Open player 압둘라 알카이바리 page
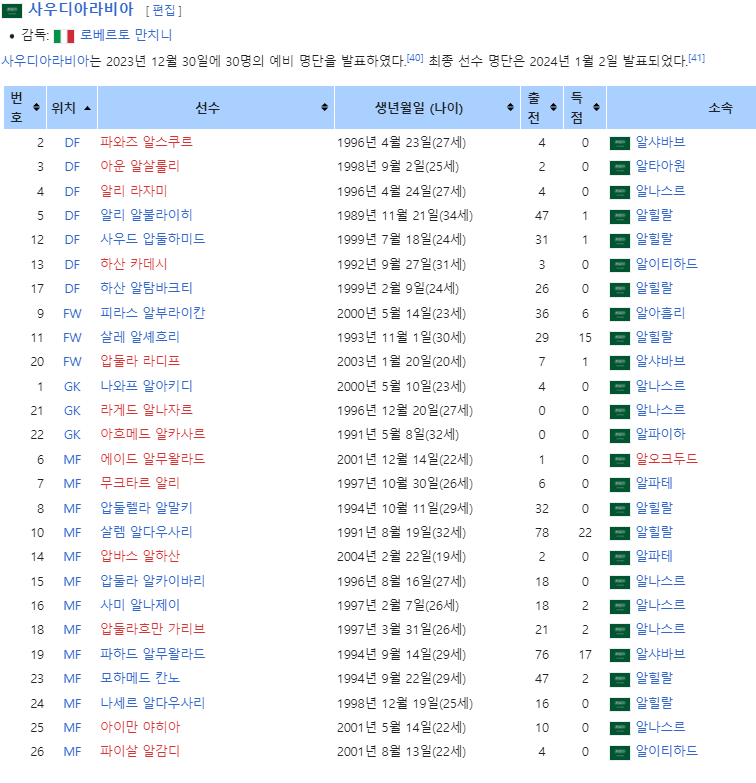 [153, 581]
